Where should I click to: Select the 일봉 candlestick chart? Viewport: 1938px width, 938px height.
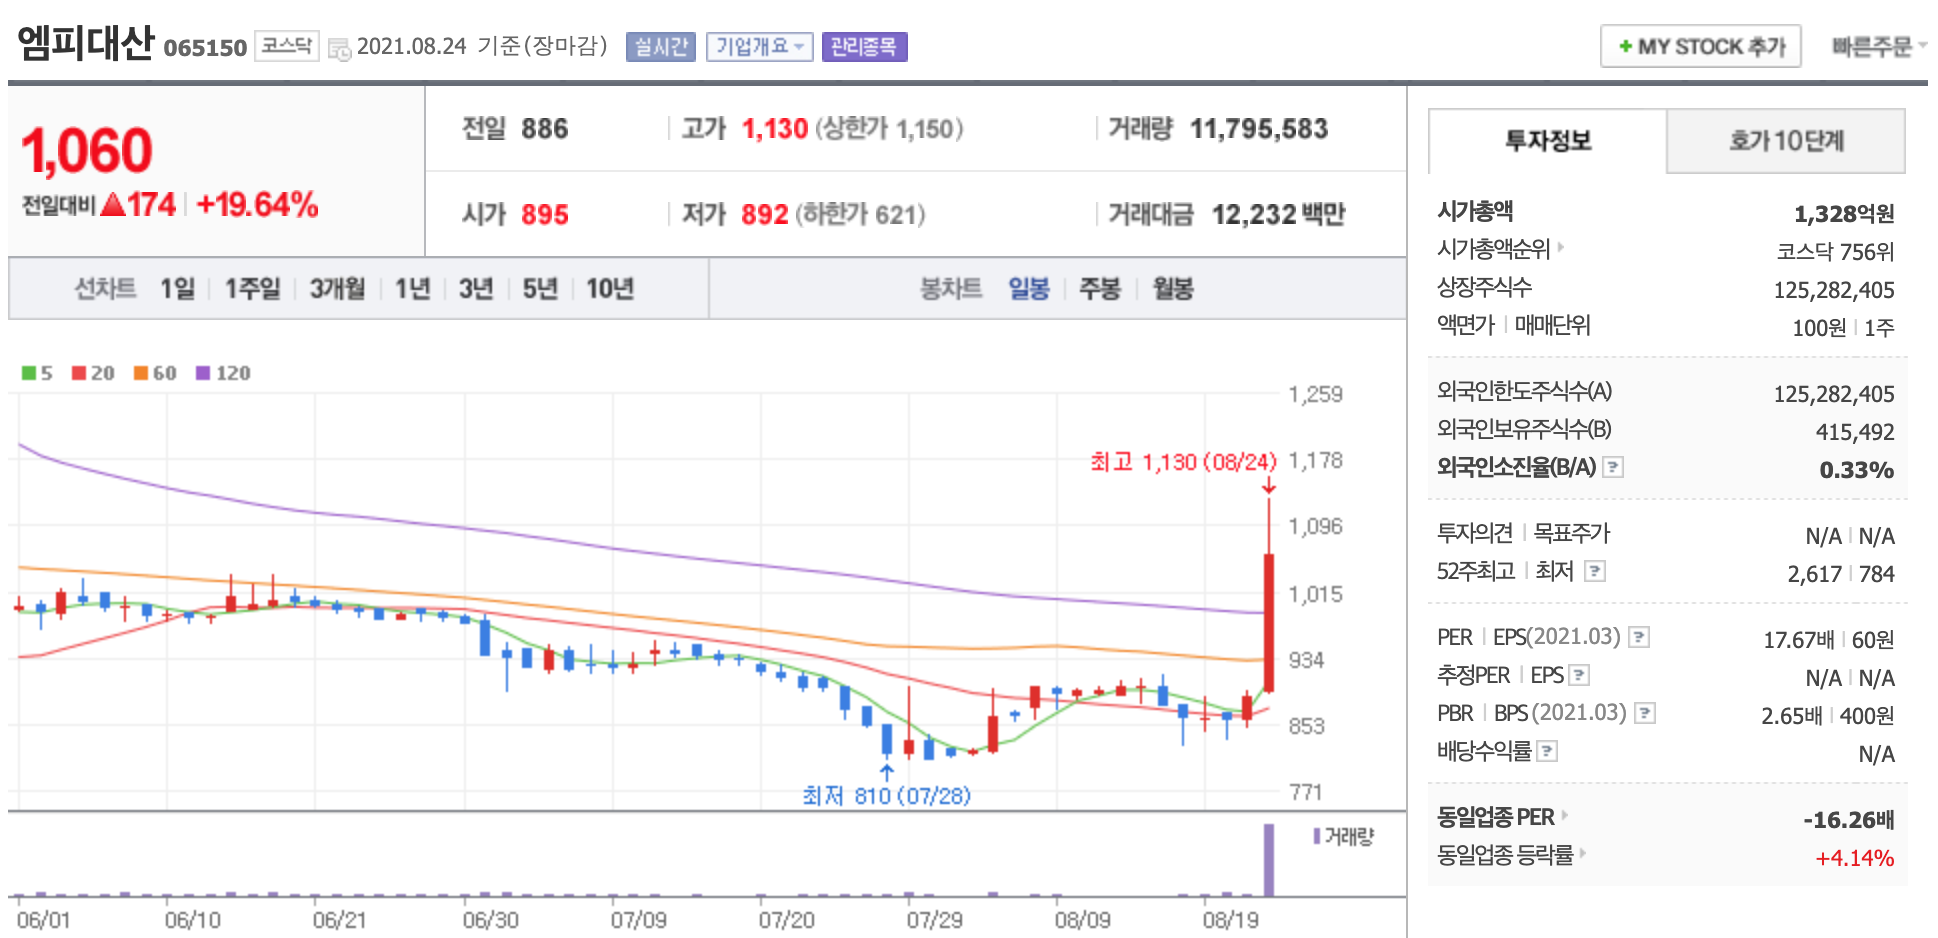pos(1029,289)
